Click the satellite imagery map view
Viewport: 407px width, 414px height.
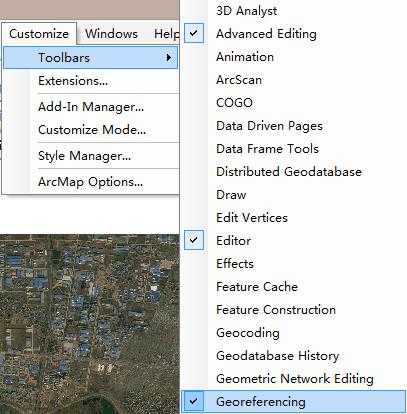point(90,324)
